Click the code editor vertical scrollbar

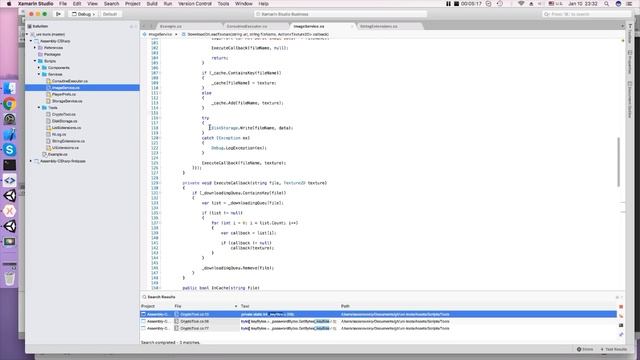pos(619,162)
